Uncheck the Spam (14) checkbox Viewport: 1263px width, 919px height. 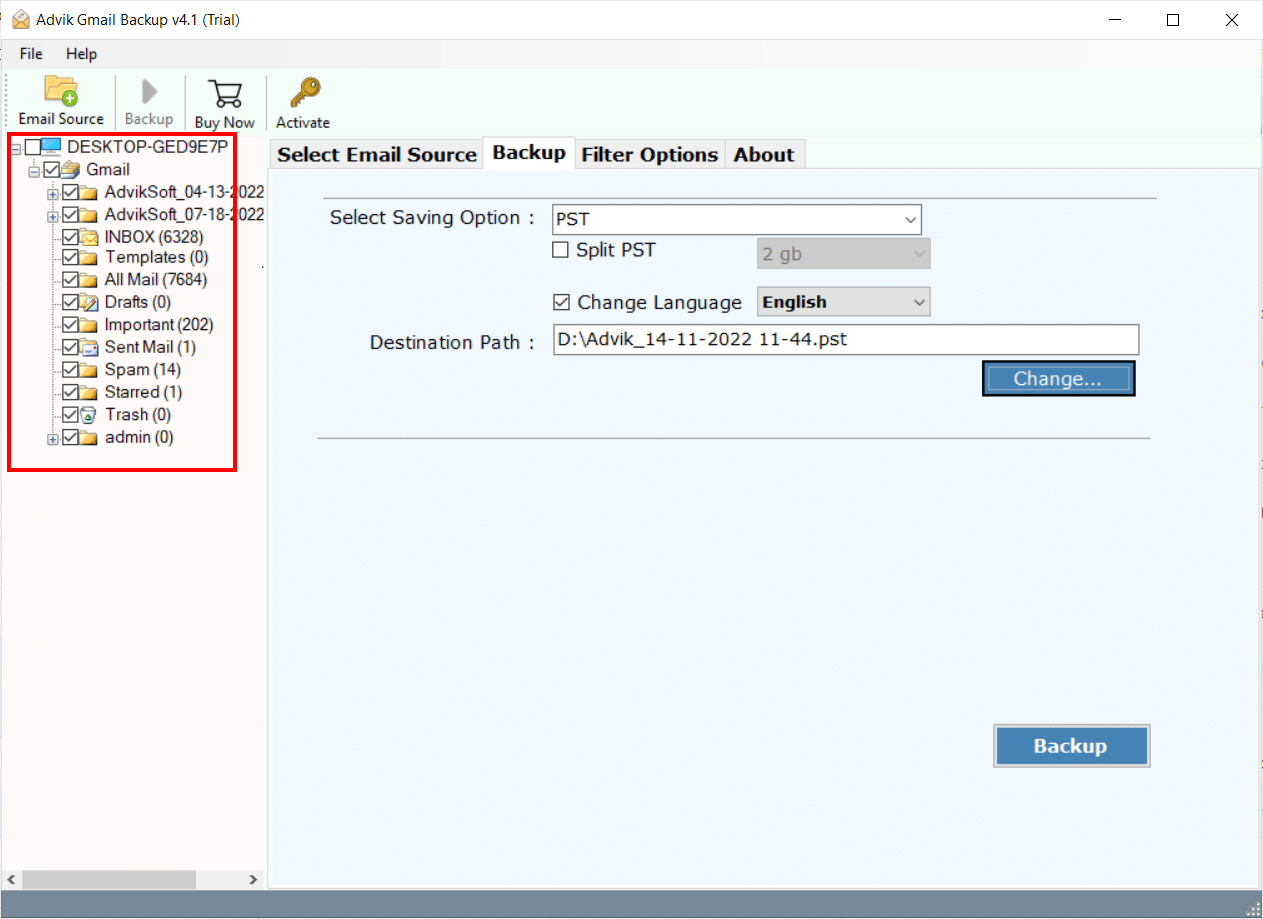(70, 369)
